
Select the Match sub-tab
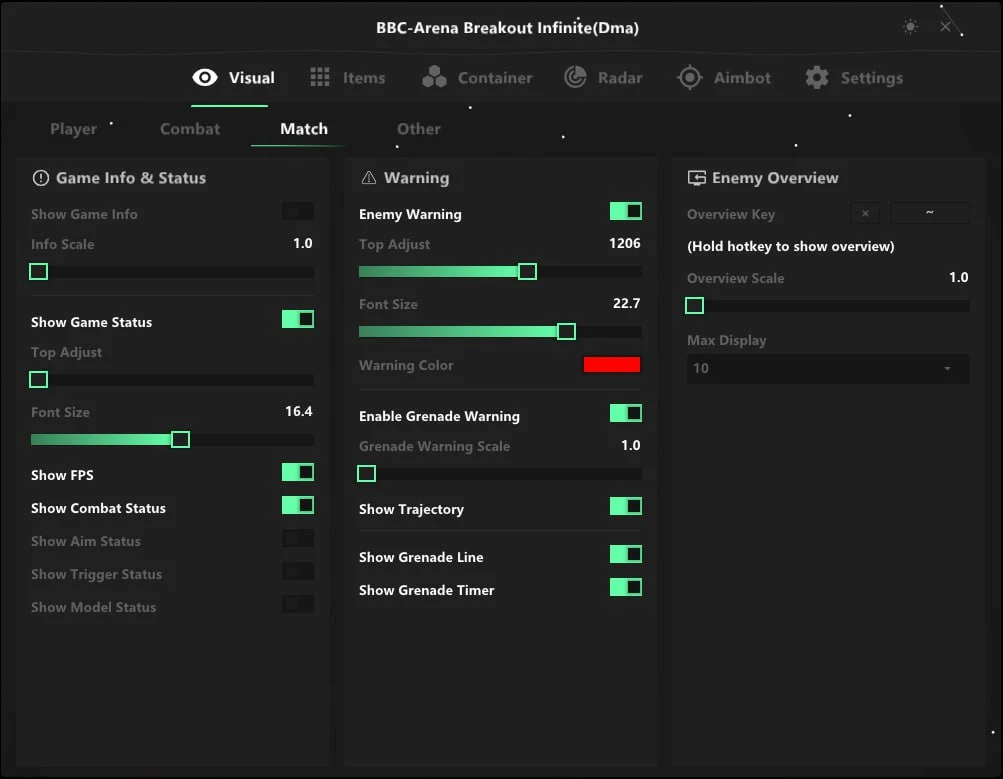coord(304,129)
